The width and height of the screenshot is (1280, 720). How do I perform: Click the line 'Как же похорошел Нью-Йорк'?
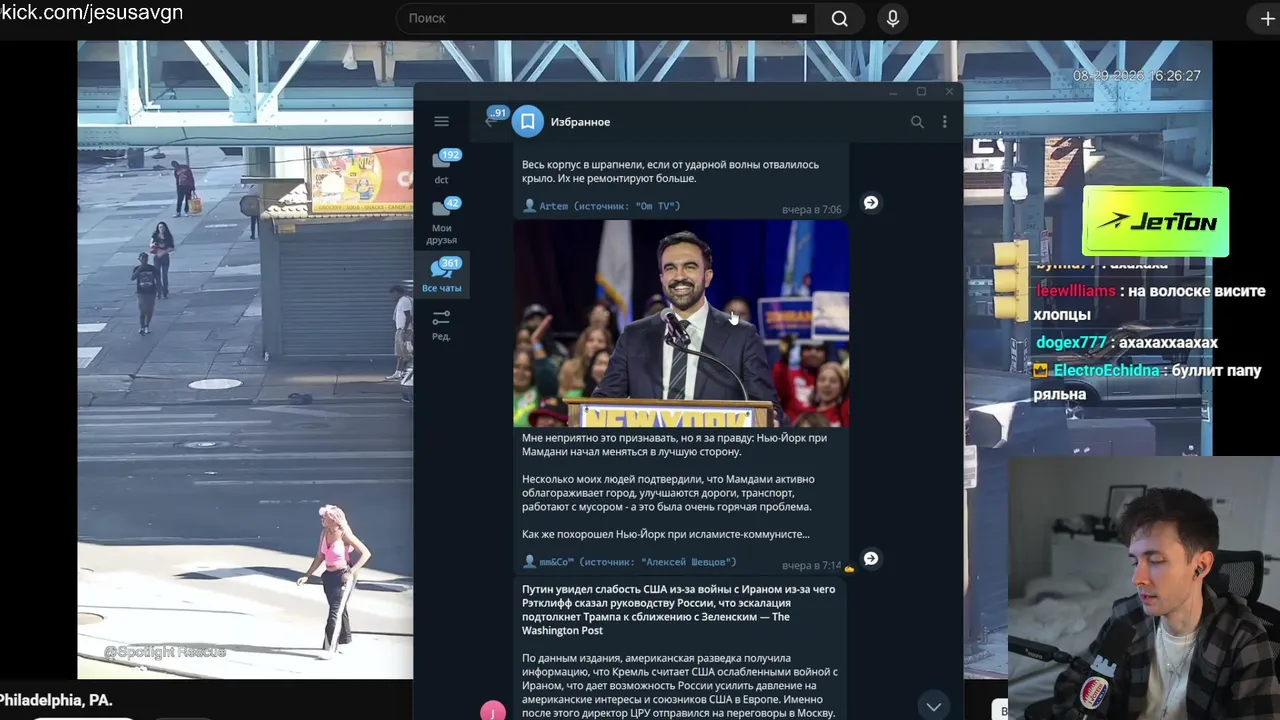(x=665, y=534)
